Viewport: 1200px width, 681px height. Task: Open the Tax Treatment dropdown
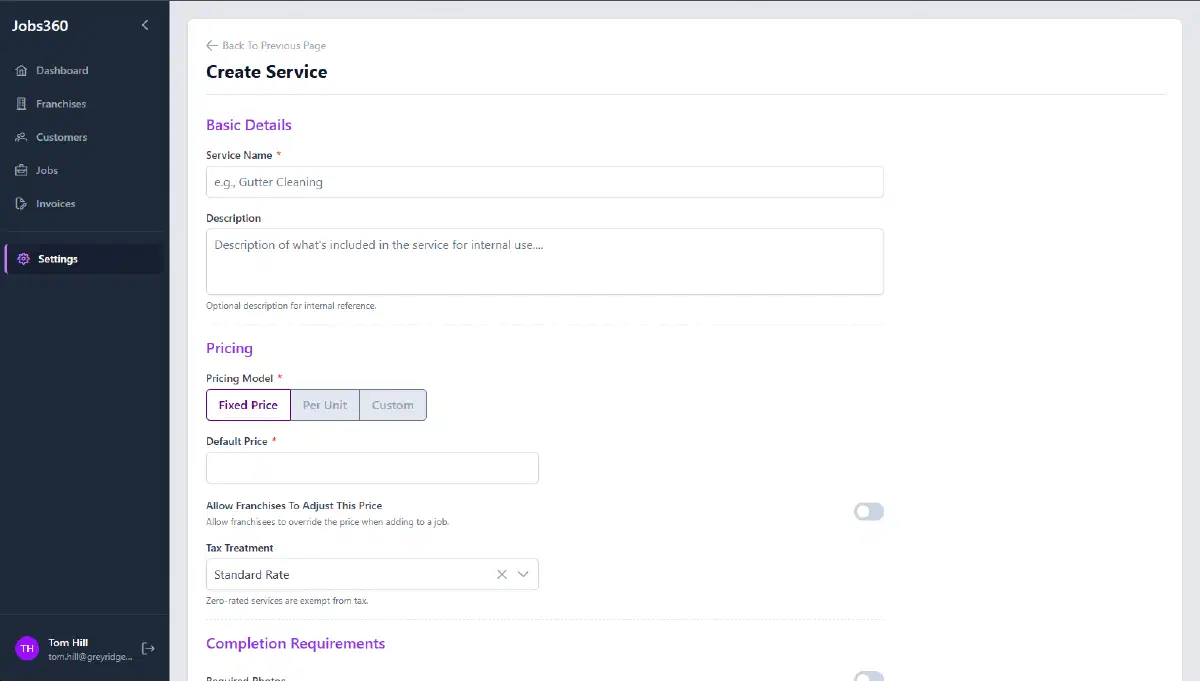pos(522,573)
